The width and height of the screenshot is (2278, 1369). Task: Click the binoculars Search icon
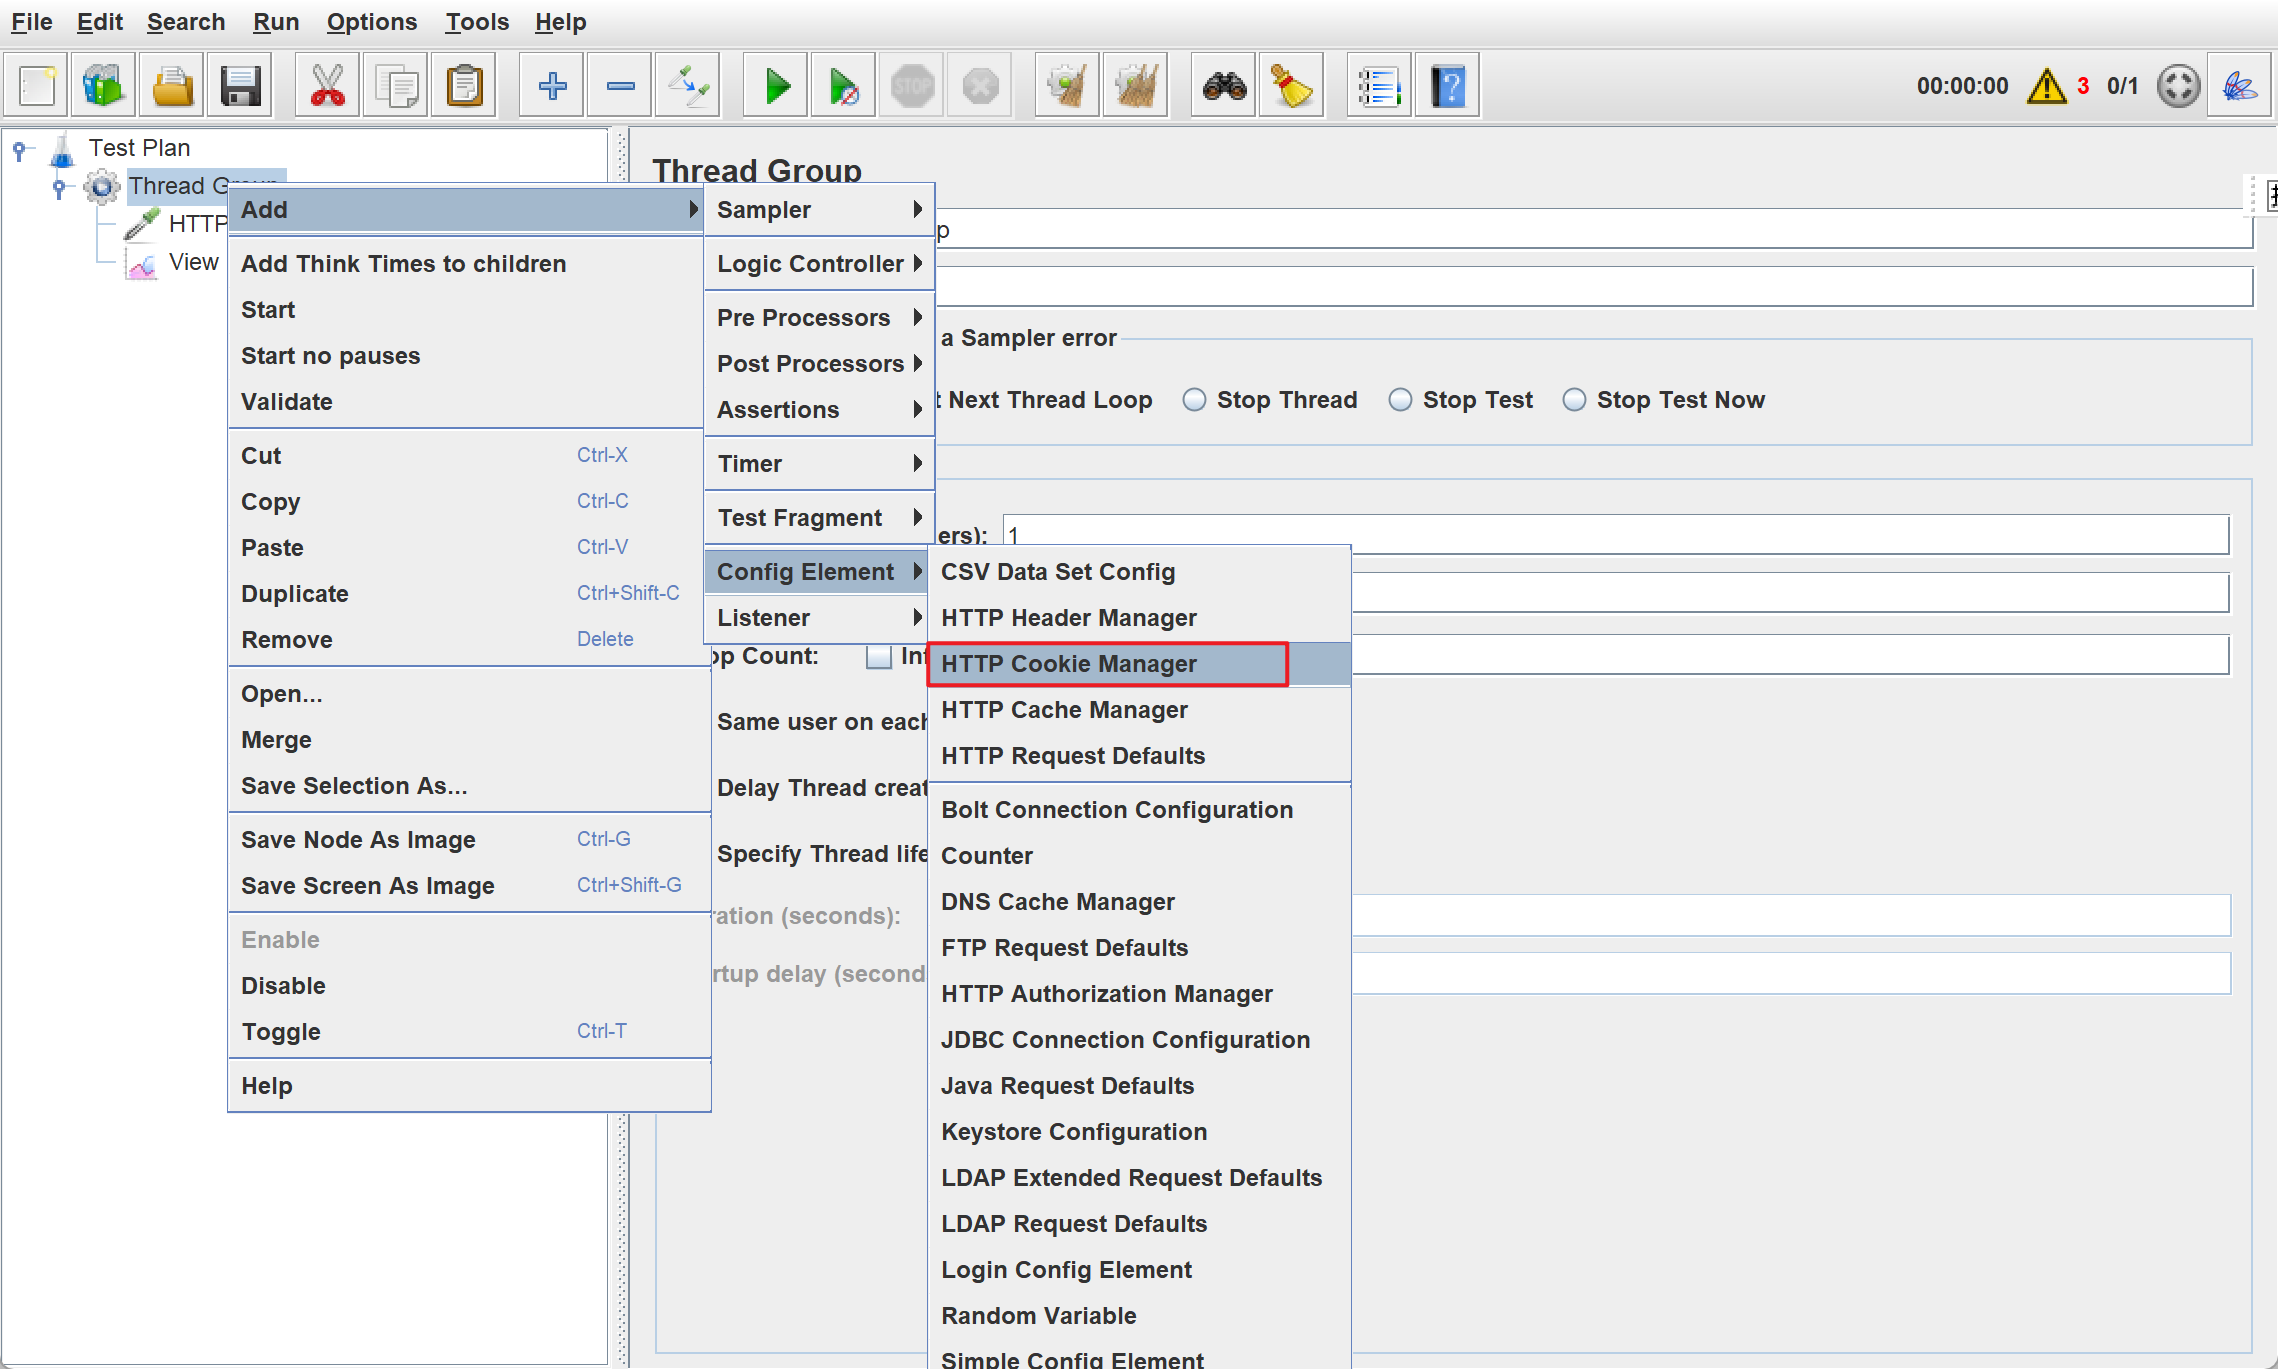(x=1224, y=87)
